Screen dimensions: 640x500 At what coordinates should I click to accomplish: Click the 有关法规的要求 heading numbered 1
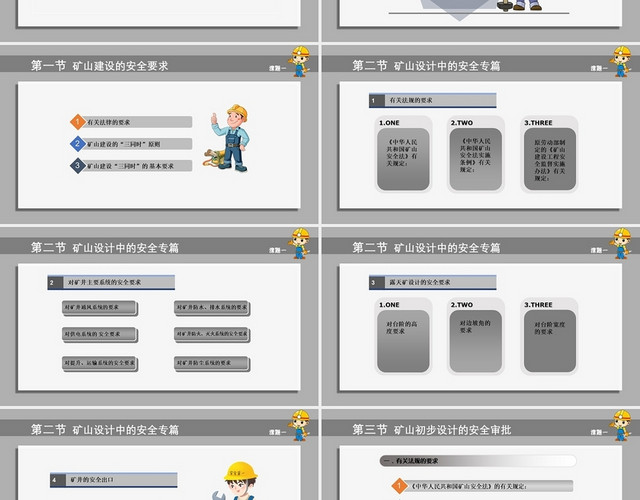tap(433, 100)
